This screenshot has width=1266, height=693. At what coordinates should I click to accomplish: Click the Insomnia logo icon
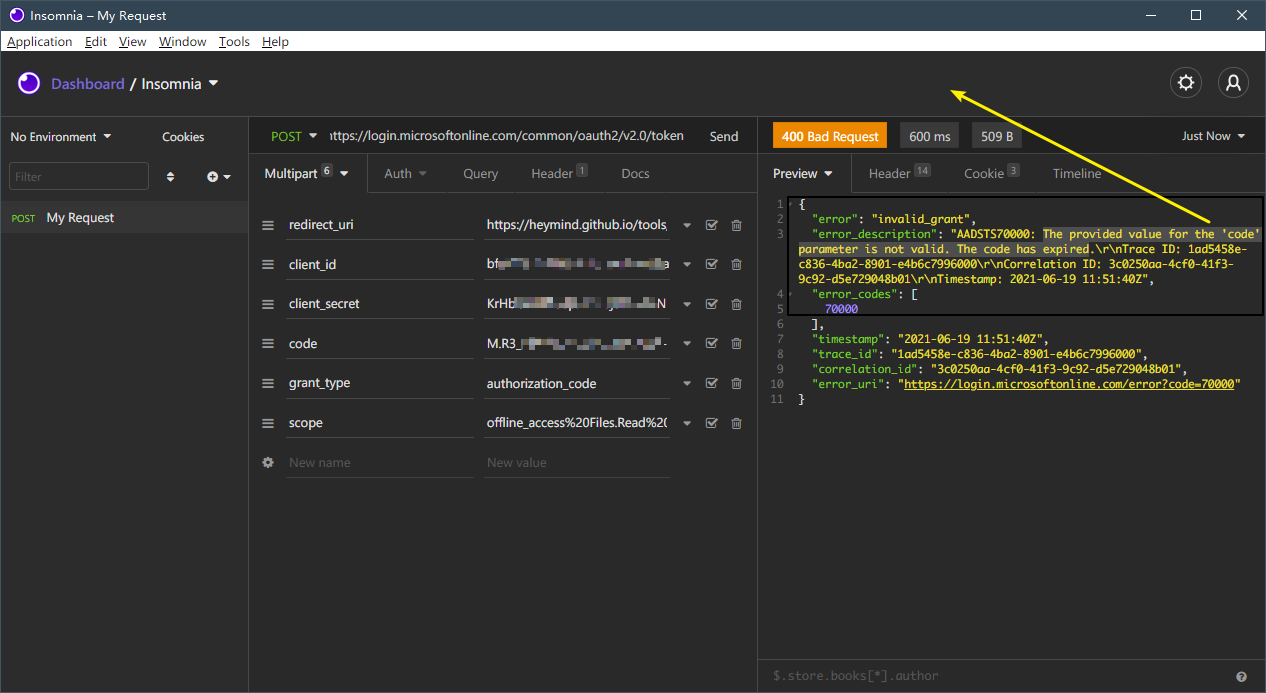tap(29, 83)
